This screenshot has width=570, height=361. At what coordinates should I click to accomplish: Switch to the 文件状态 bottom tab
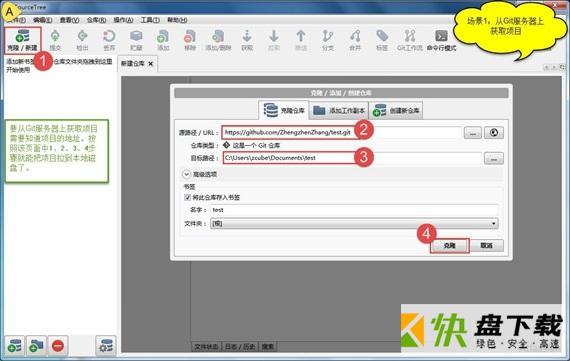coord(206,346)
